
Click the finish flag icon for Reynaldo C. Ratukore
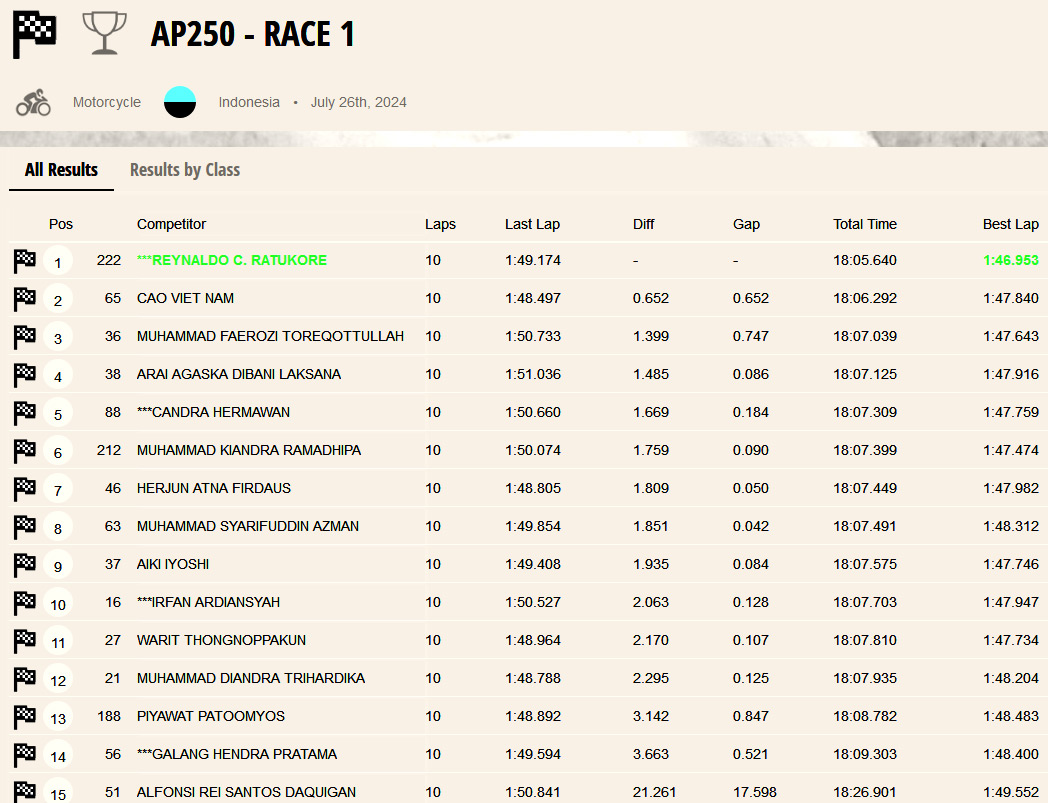25,261
